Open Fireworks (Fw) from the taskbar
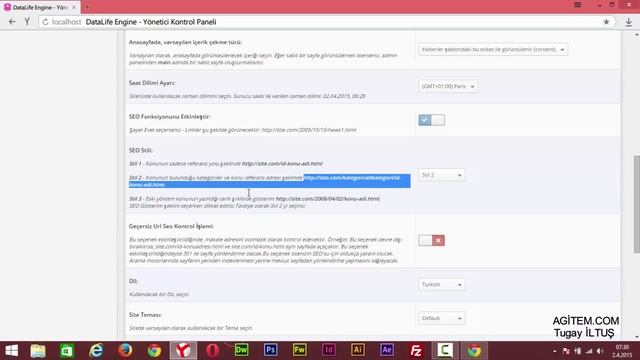Screen dimensions: 640x360 [300, 350]
